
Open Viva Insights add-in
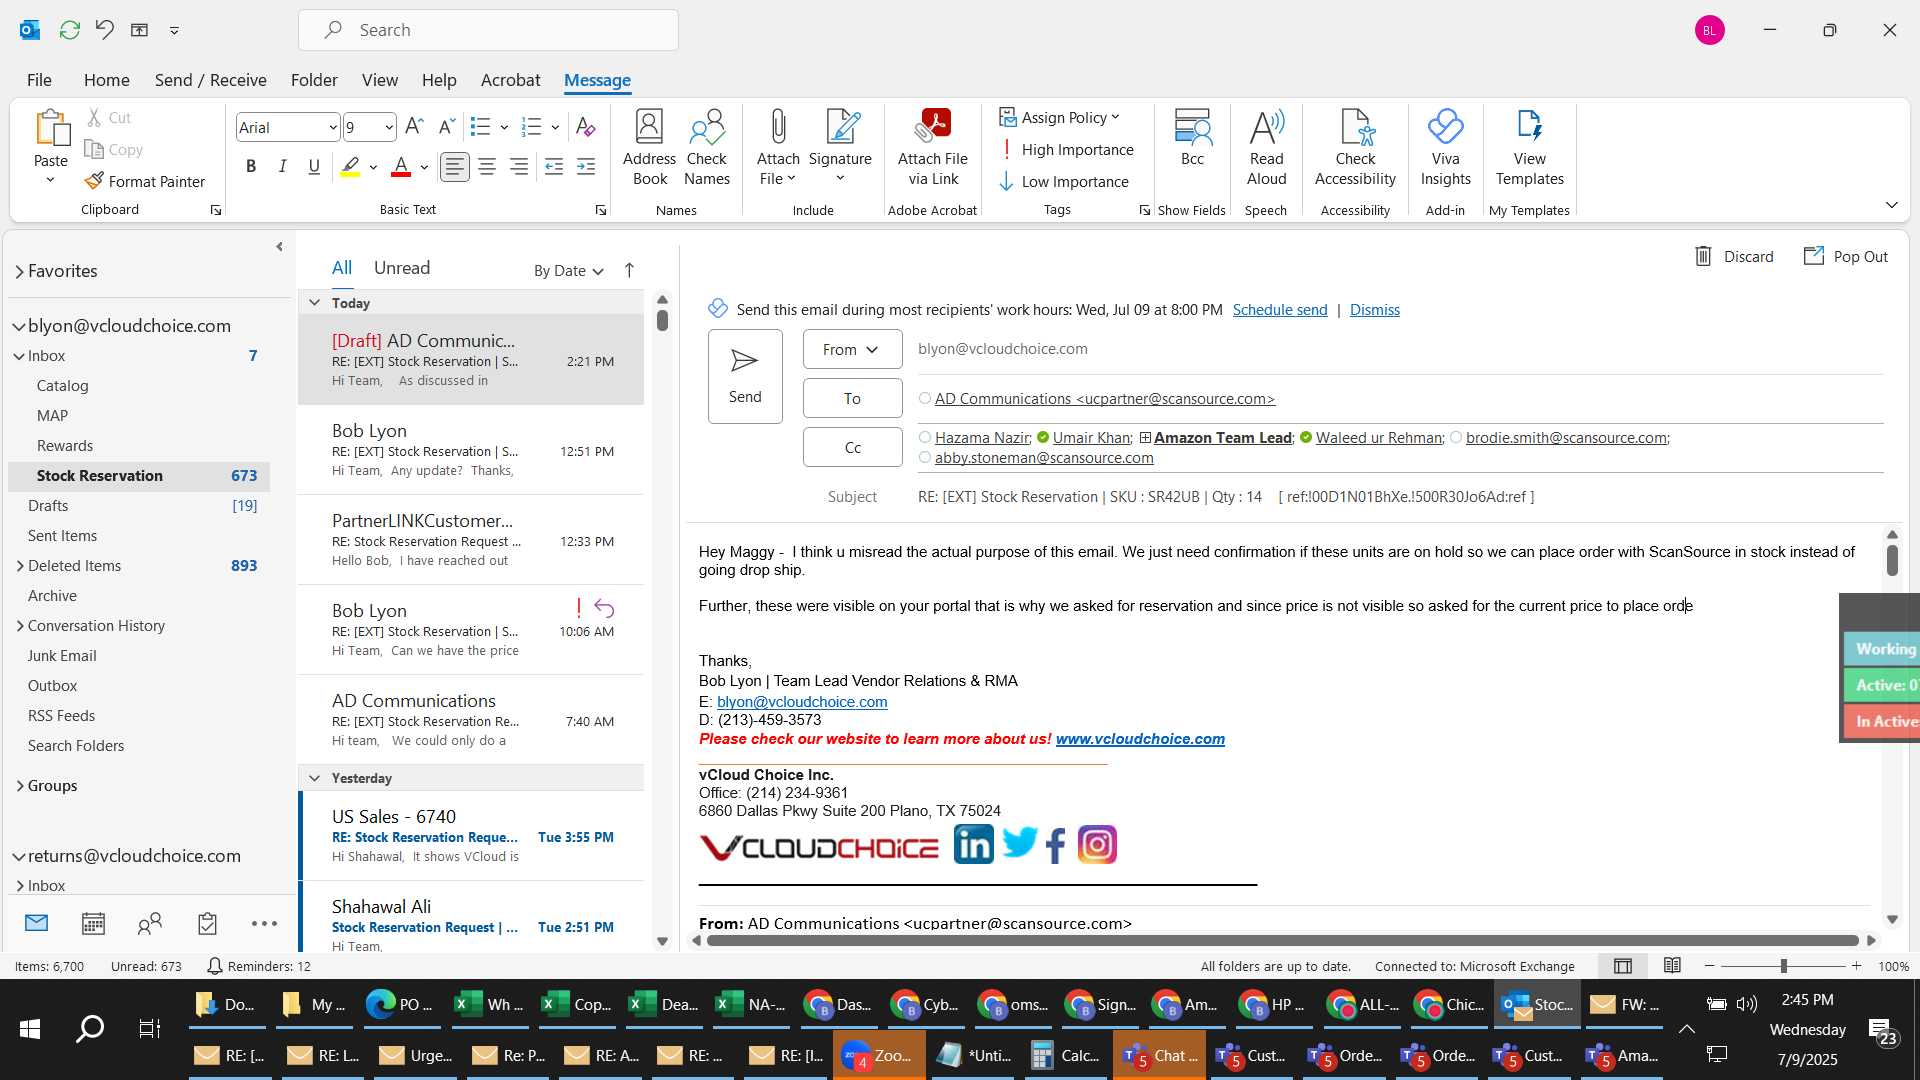click(x=1445, y=147)
